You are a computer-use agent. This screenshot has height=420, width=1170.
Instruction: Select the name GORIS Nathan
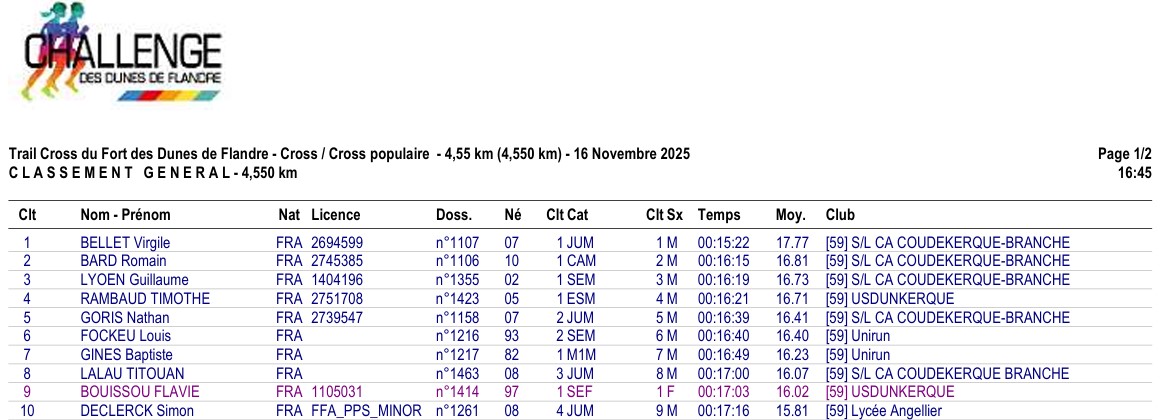coord(125,317)
